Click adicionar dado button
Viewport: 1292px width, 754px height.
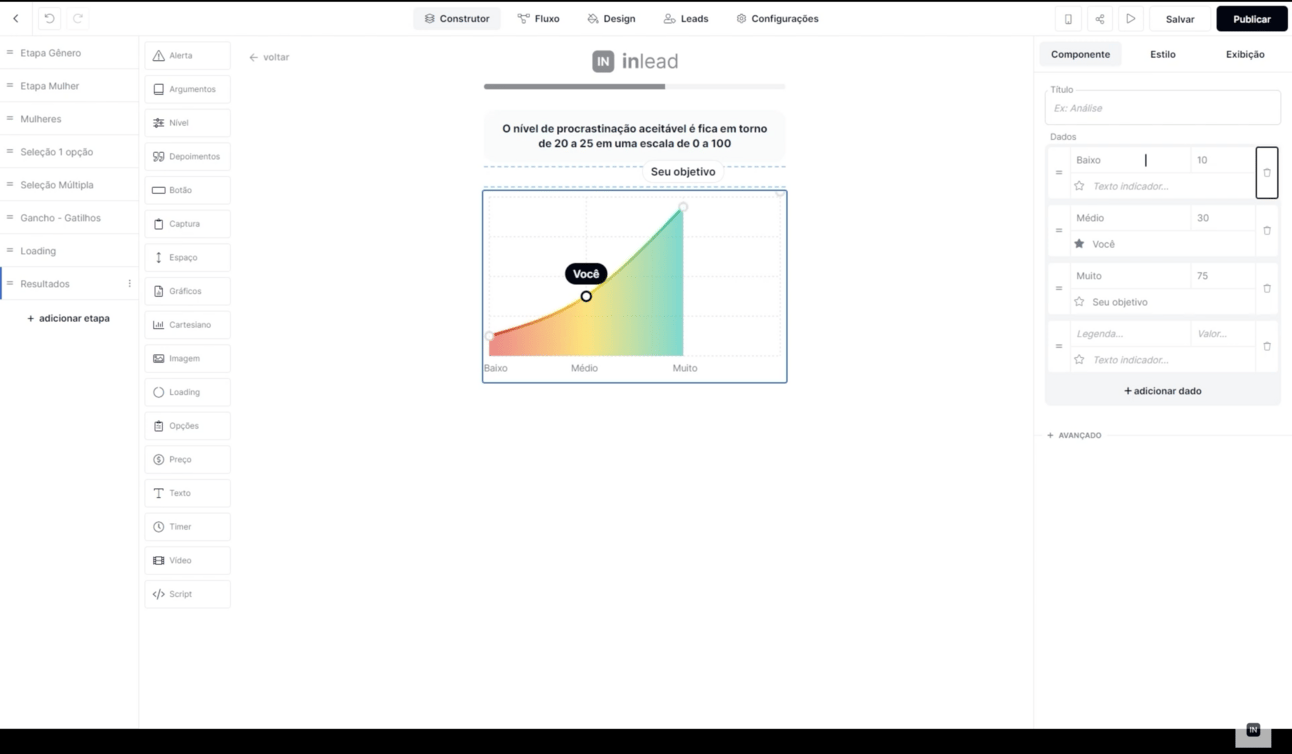click(x=1163, y=391)
